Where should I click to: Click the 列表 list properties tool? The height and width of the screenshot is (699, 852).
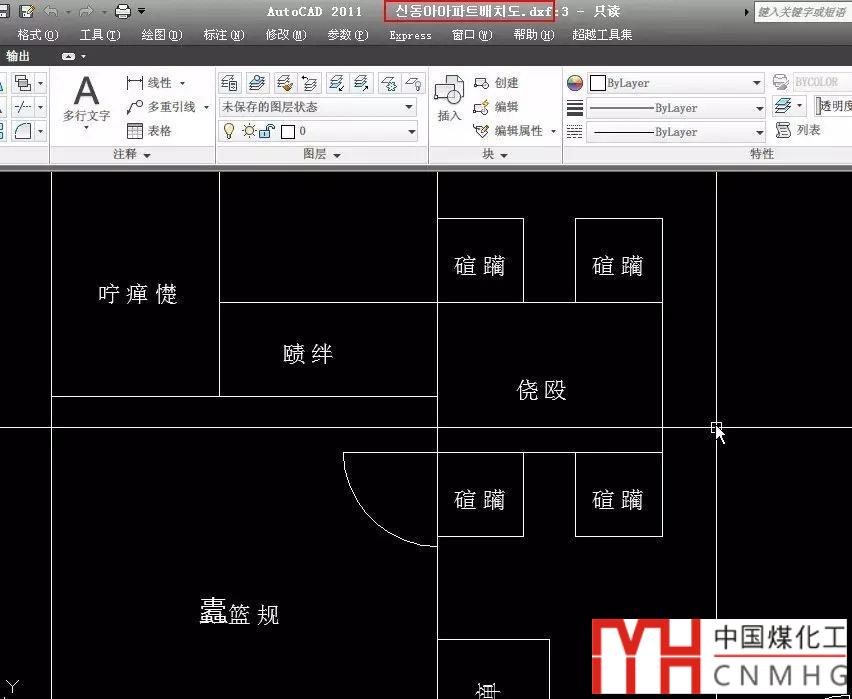[x=798, y=130]
